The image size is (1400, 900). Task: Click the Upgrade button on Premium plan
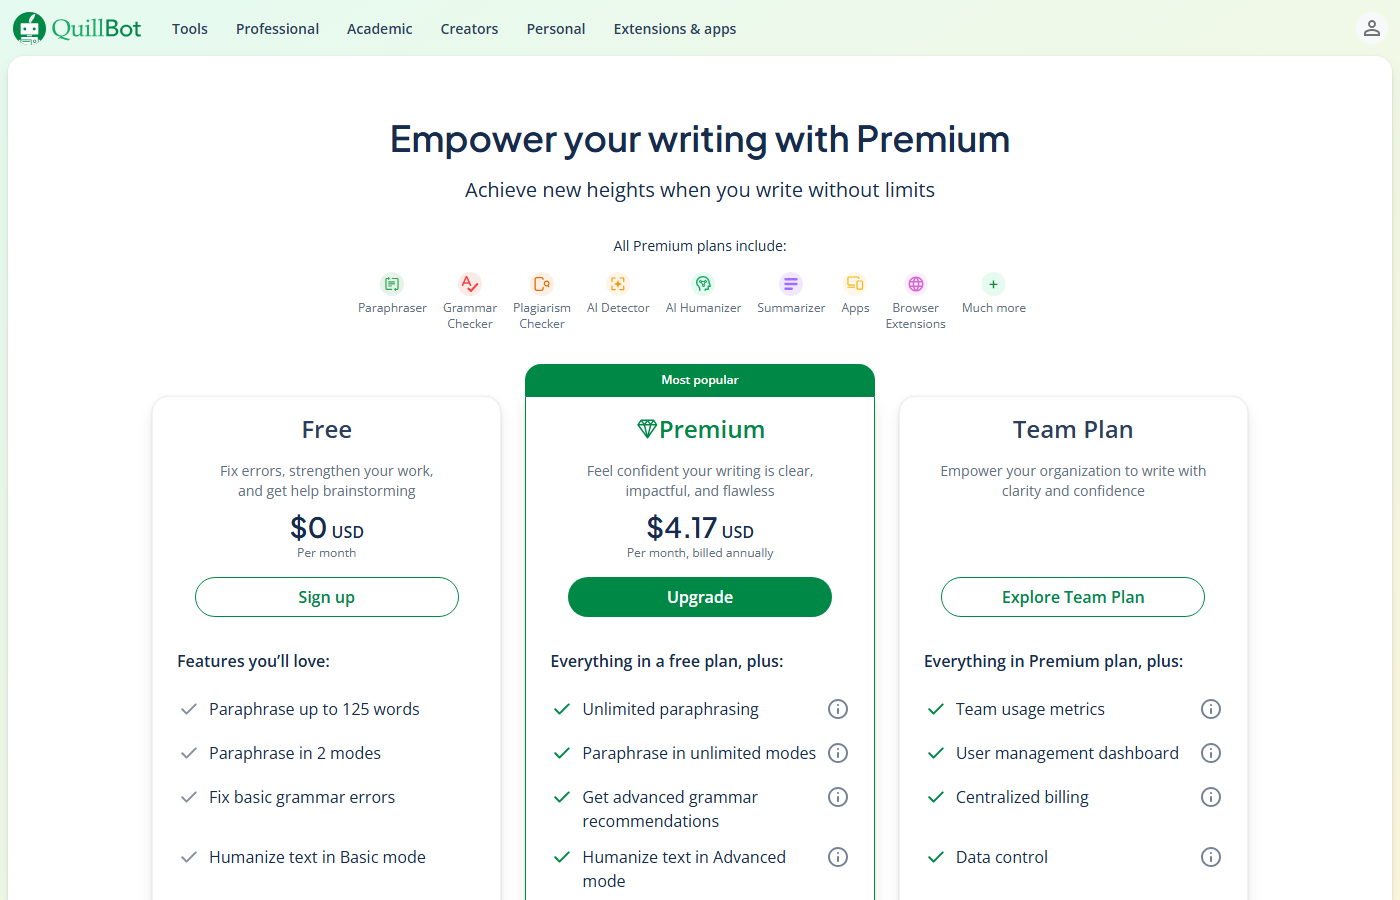click(x=699, y=597)
